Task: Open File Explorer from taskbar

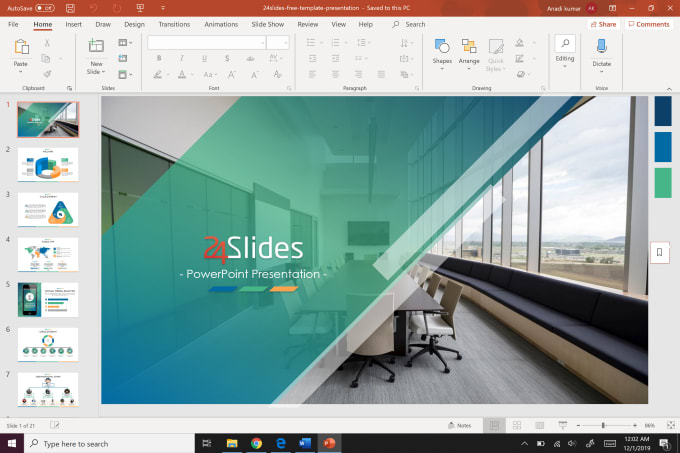Action: [232, 443]
